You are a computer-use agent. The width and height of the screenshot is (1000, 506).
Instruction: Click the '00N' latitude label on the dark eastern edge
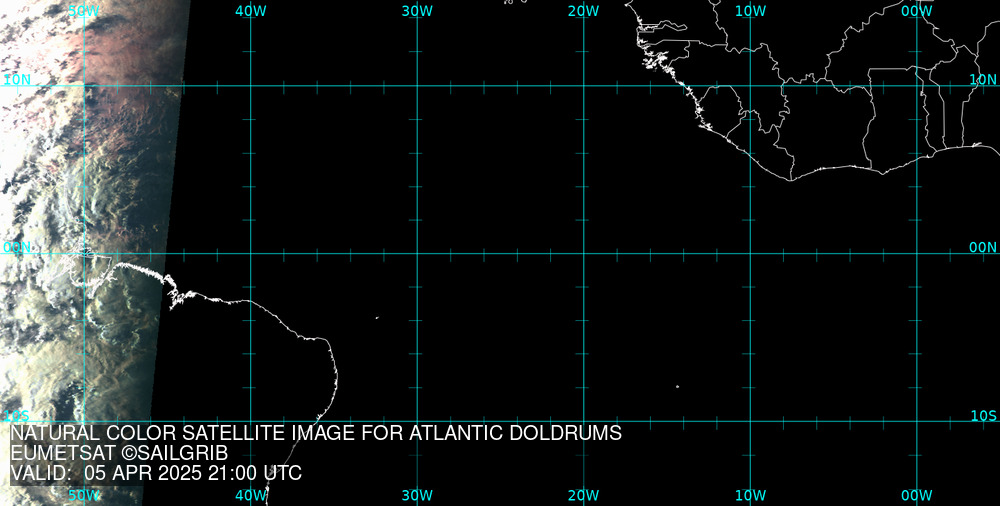pos(983,248)
